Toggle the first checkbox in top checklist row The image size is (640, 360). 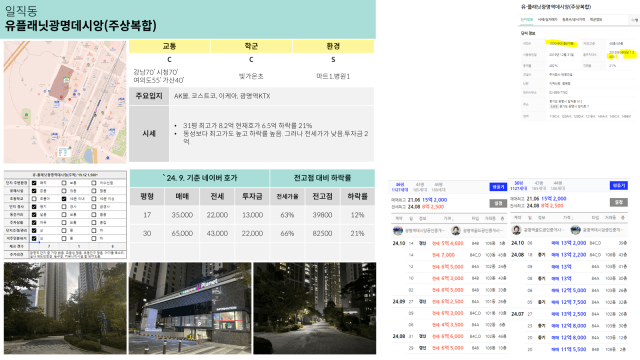pos(34,183)
